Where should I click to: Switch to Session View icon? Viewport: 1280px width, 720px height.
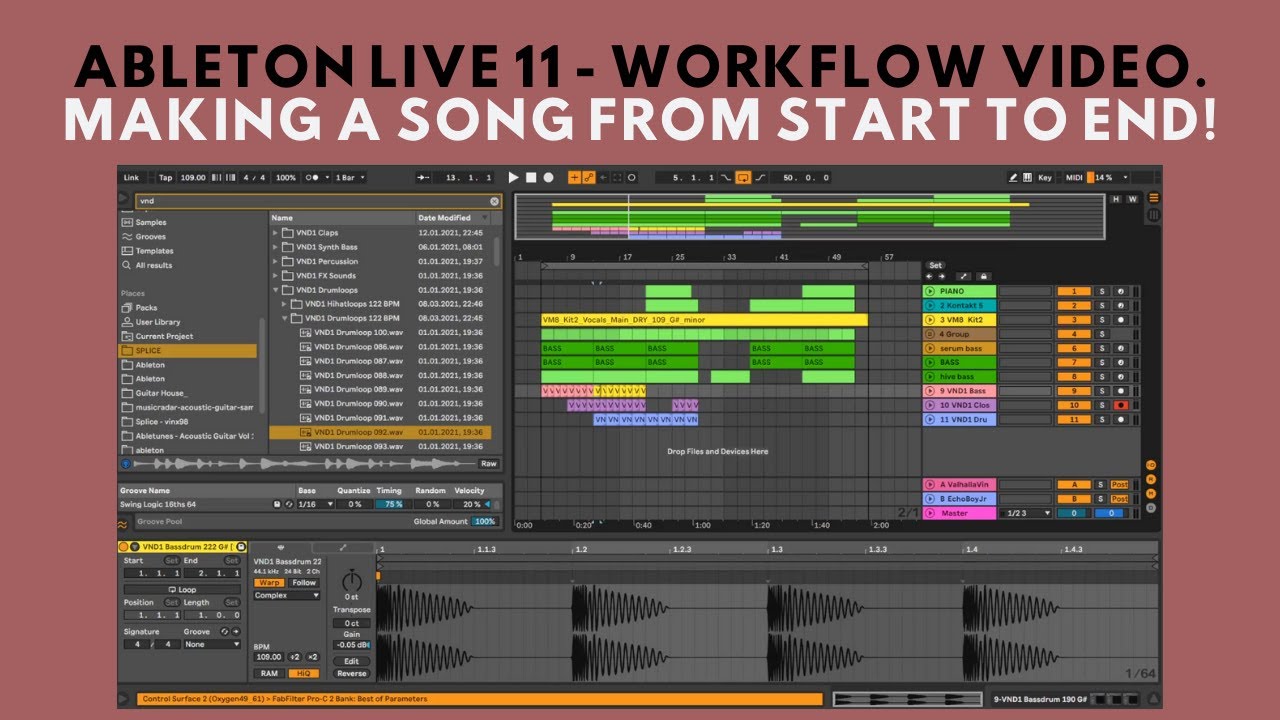pos(1153,214)
